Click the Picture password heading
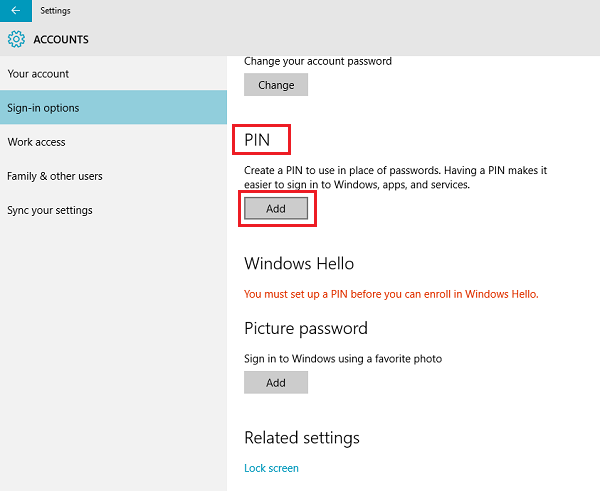Screen dimensions: 600x491 click(x=306, y=328)
